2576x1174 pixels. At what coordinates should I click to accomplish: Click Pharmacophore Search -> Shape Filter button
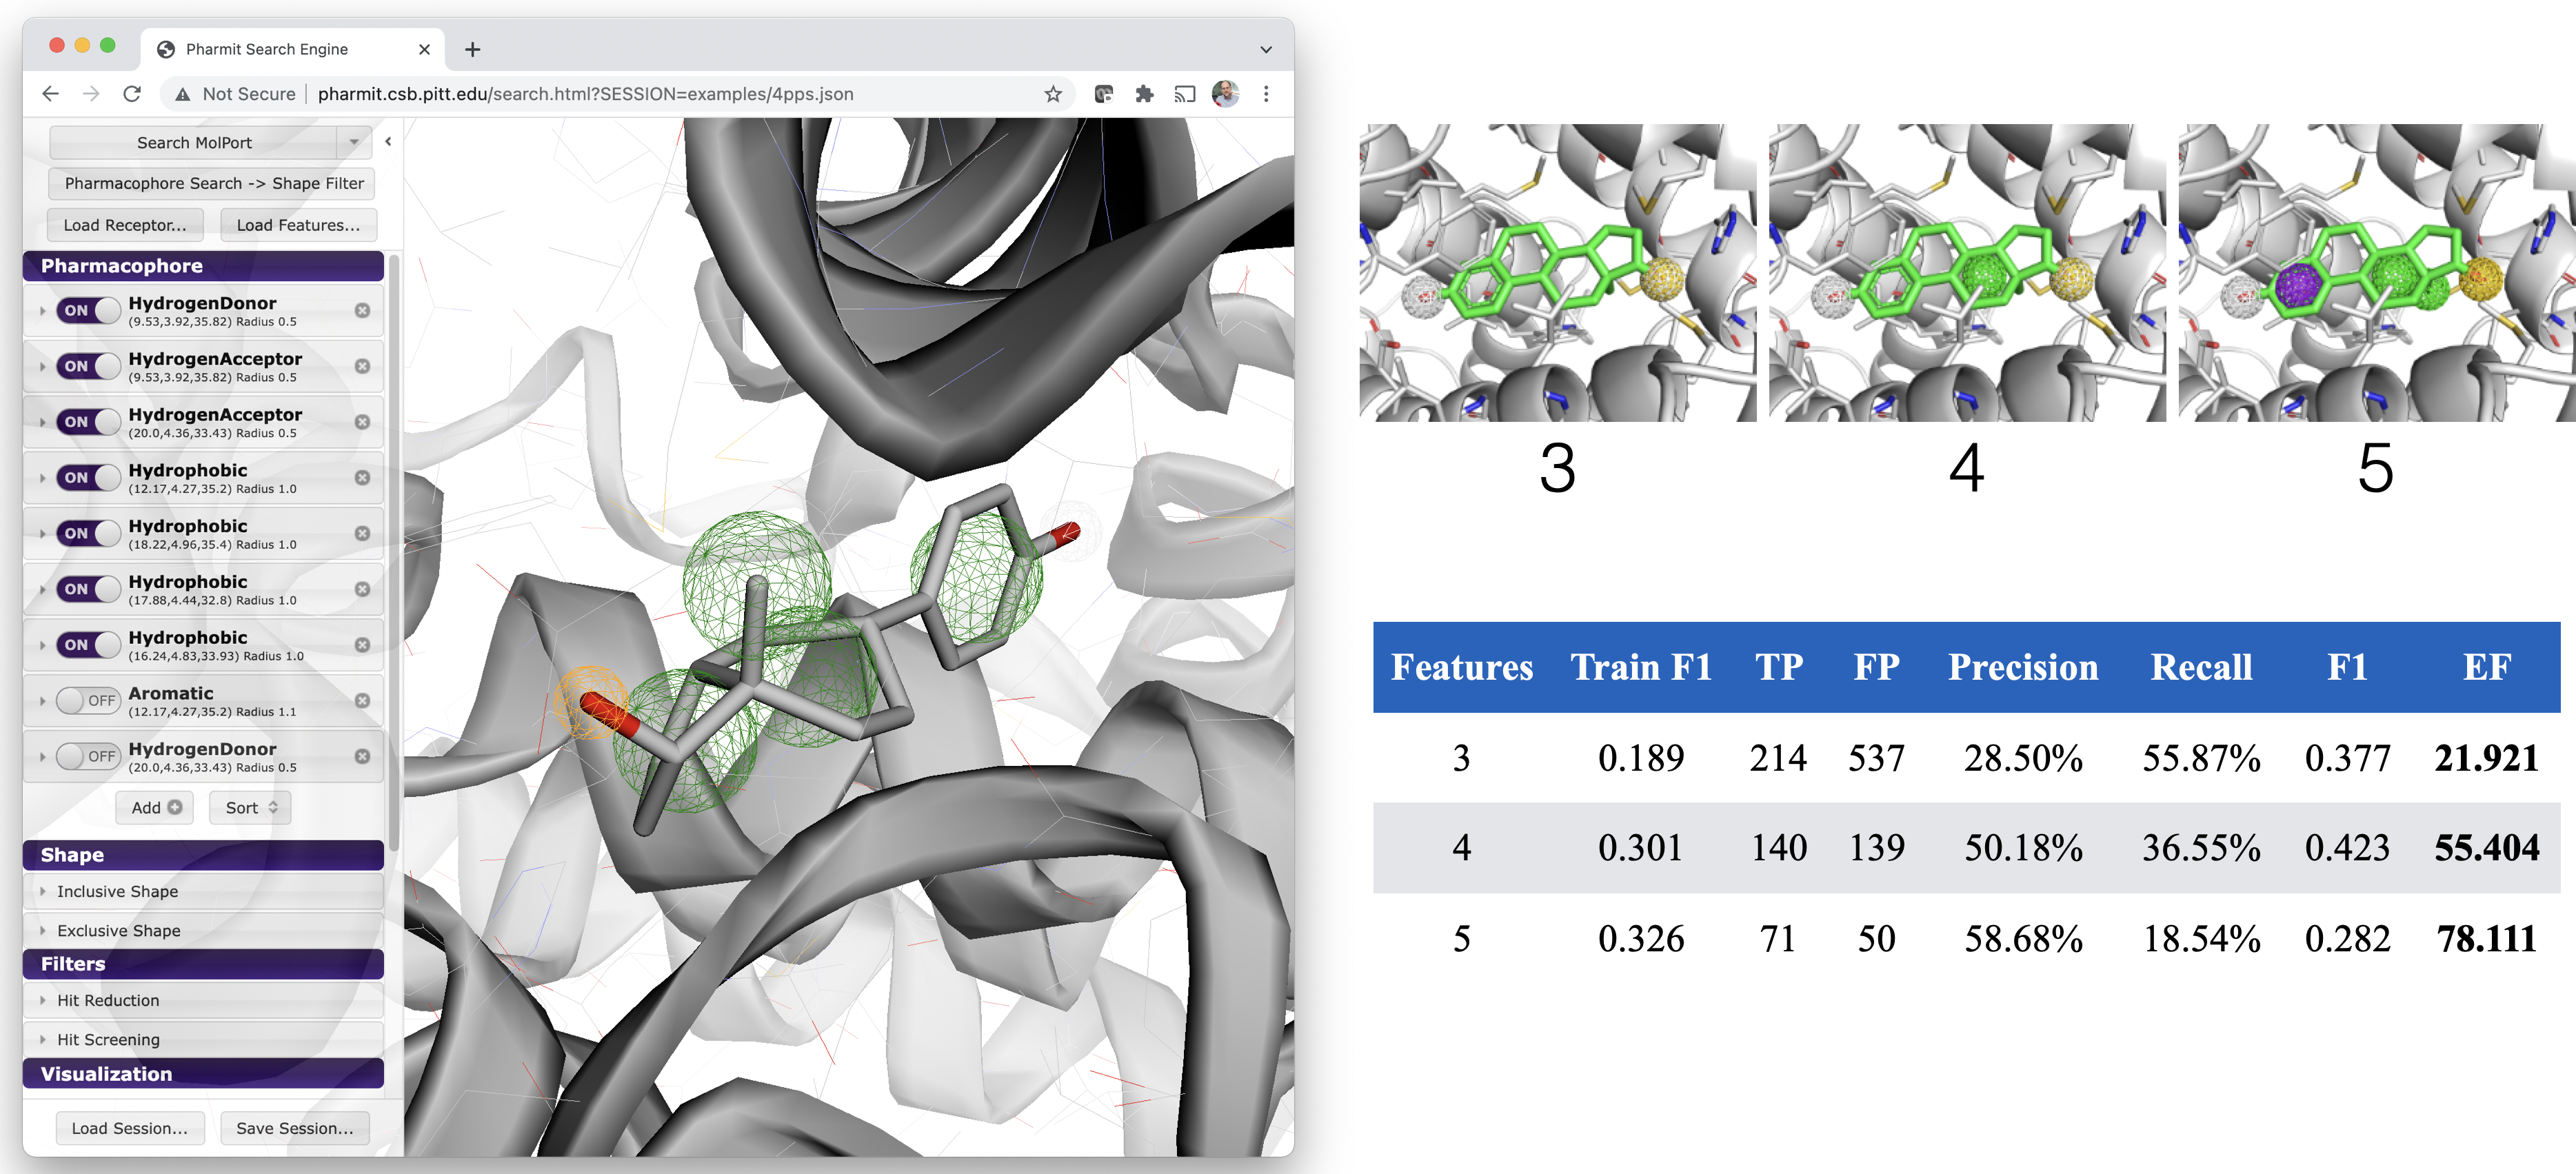pyautogui.click(x=213, y=183)
